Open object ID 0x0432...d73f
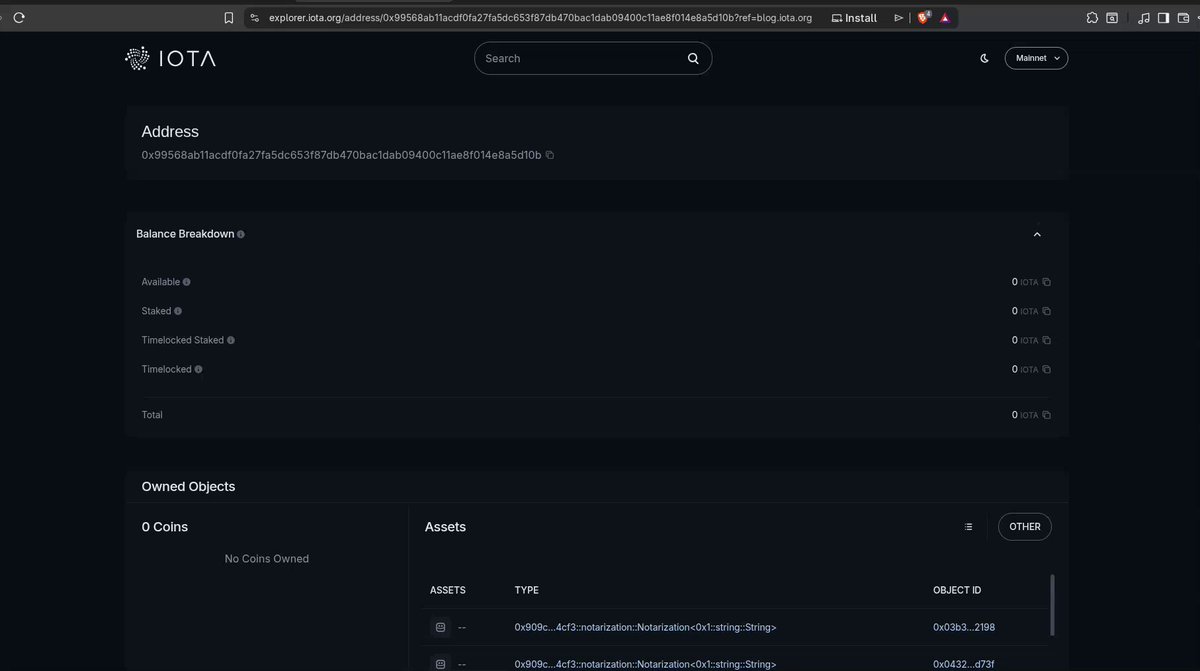1200x671 pixels. click(964, 664)
